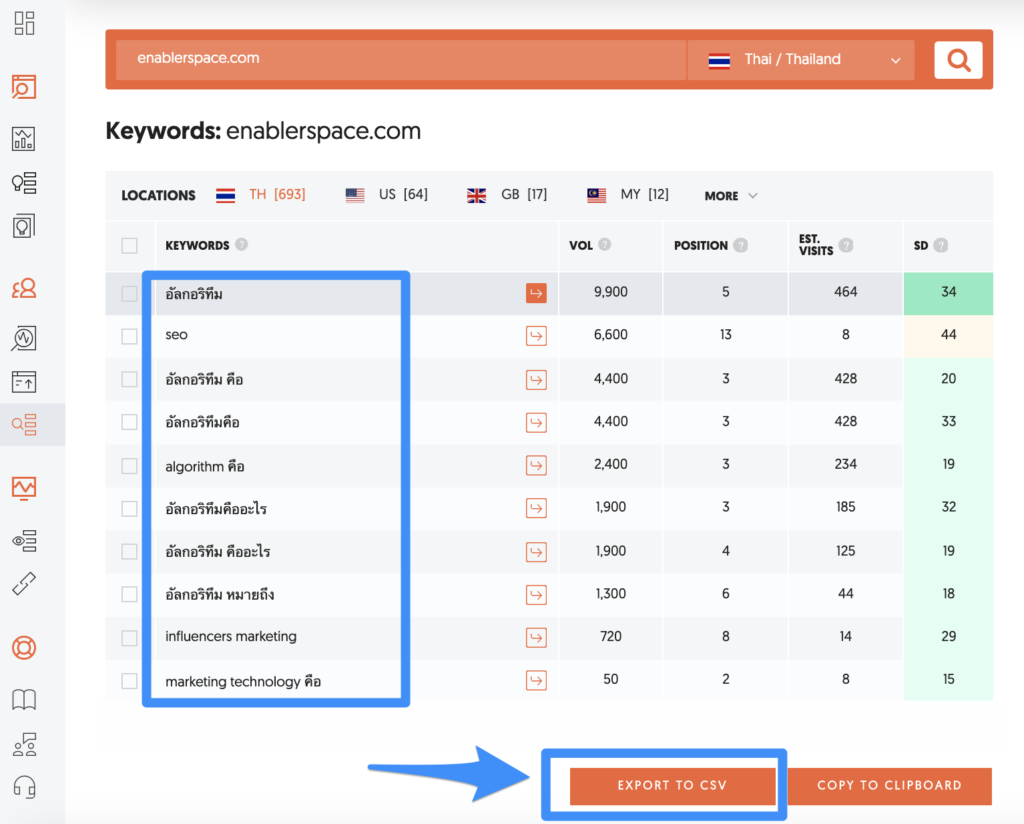The height and width of the screenshot is (824, 1024).
Task: Switch to GB [17] location tab
Action: point(507,195)
